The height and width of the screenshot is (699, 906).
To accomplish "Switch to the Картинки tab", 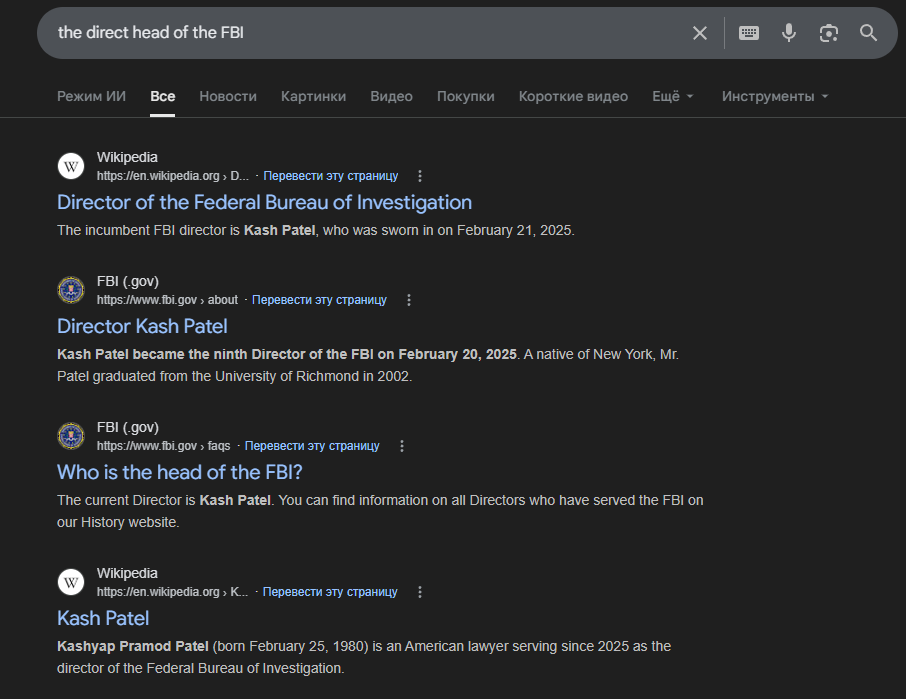I will pos(313,96).
